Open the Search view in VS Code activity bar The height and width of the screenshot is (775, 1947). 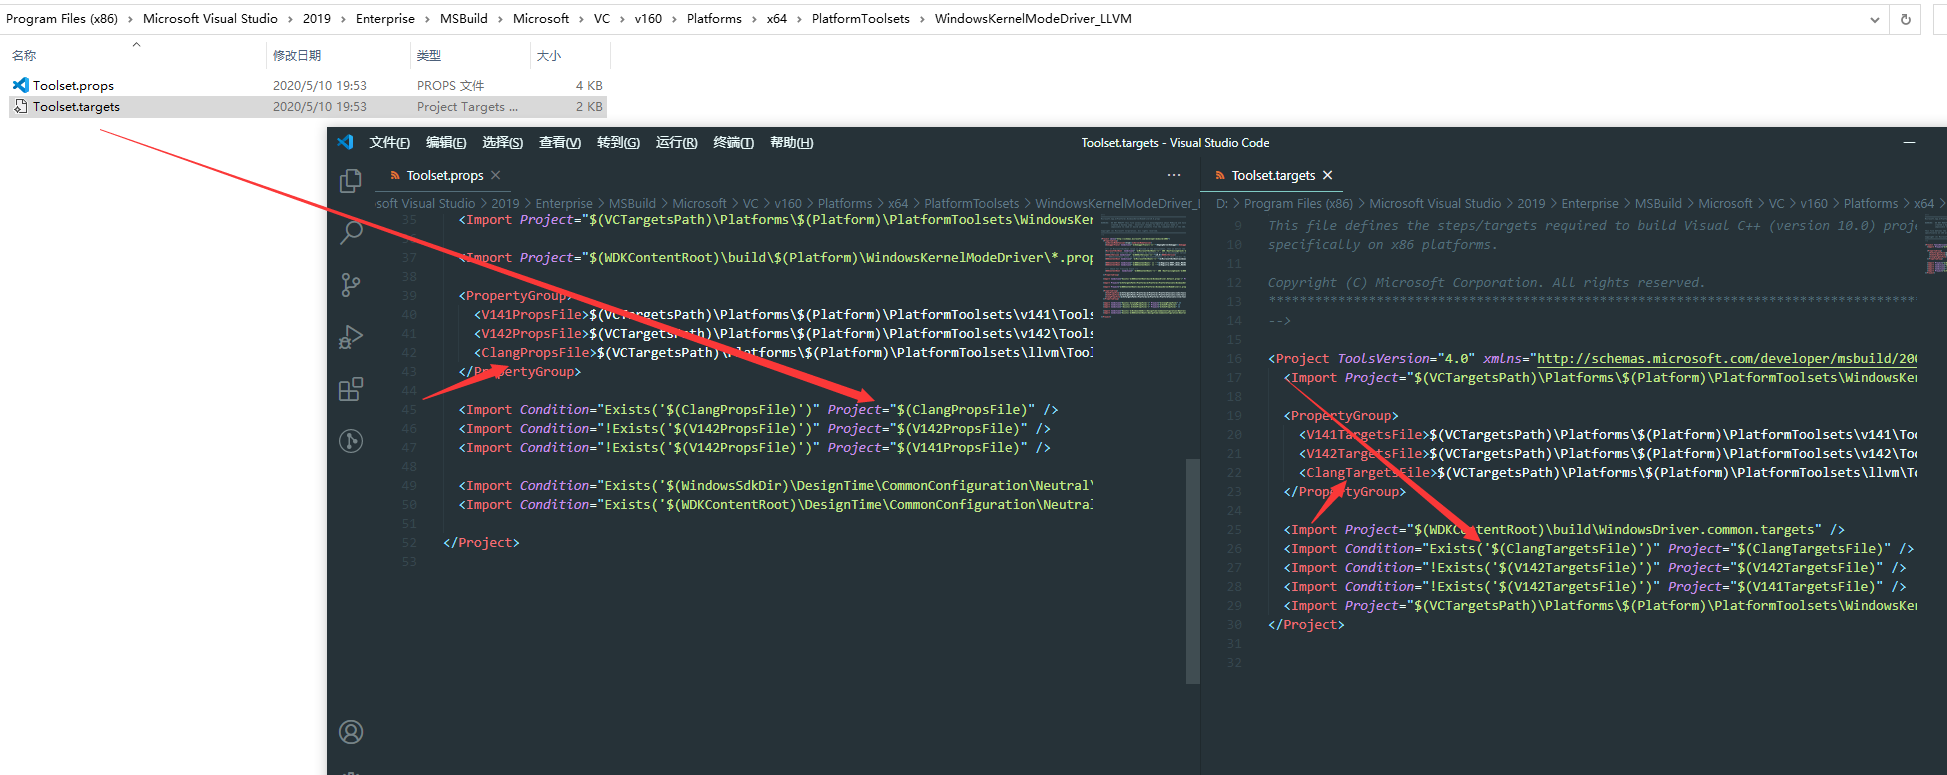tap(351, 232)
